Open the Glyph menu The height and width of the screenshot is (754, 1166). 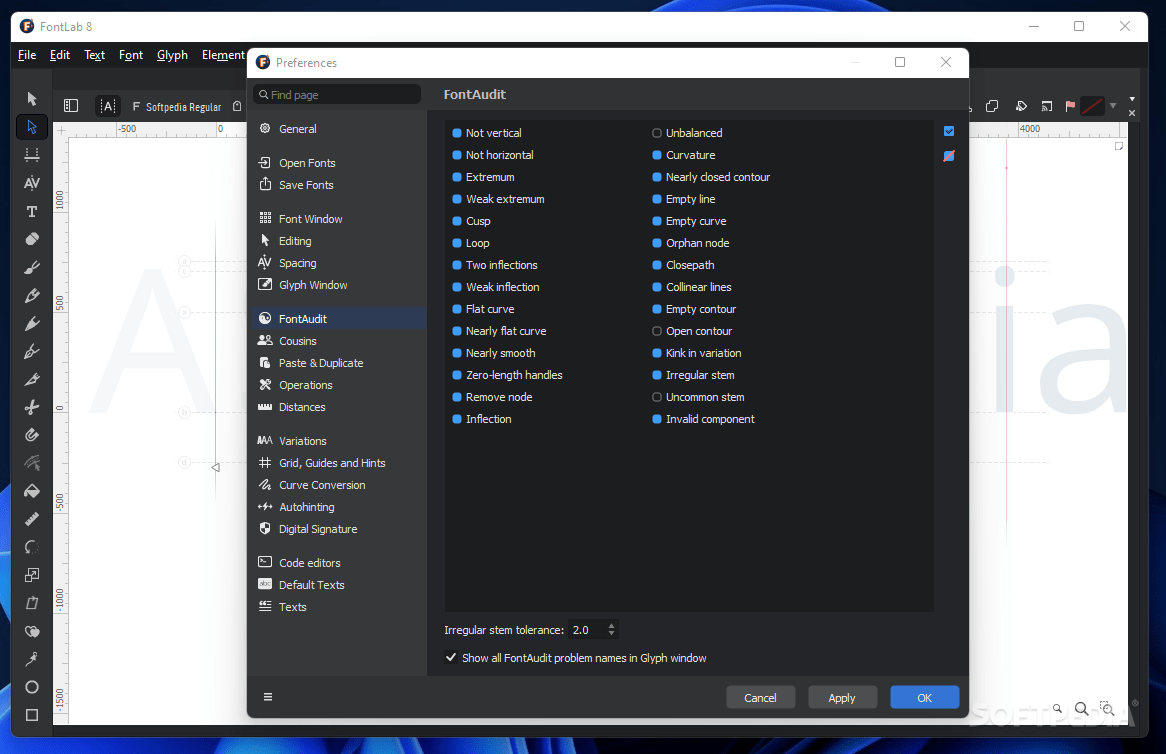(x=173, y=55)
